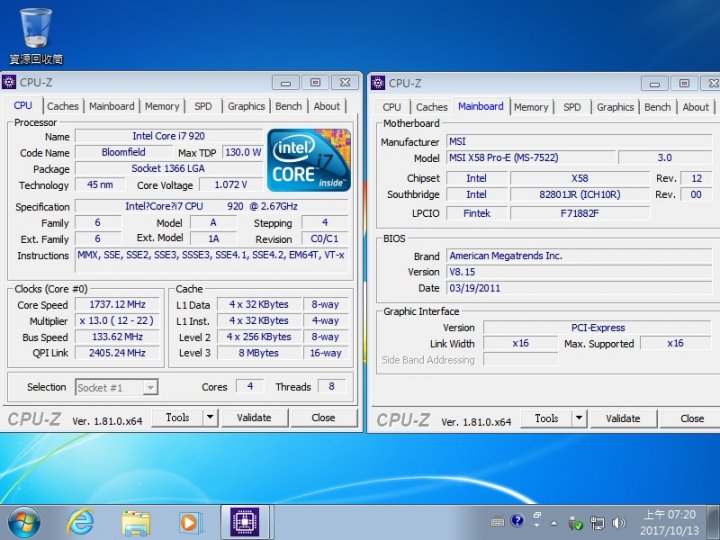This screenshot has height=540, width=720.
Task: Switch to About tab in right window
Action: pyautogui.click(x=696, y=107)
